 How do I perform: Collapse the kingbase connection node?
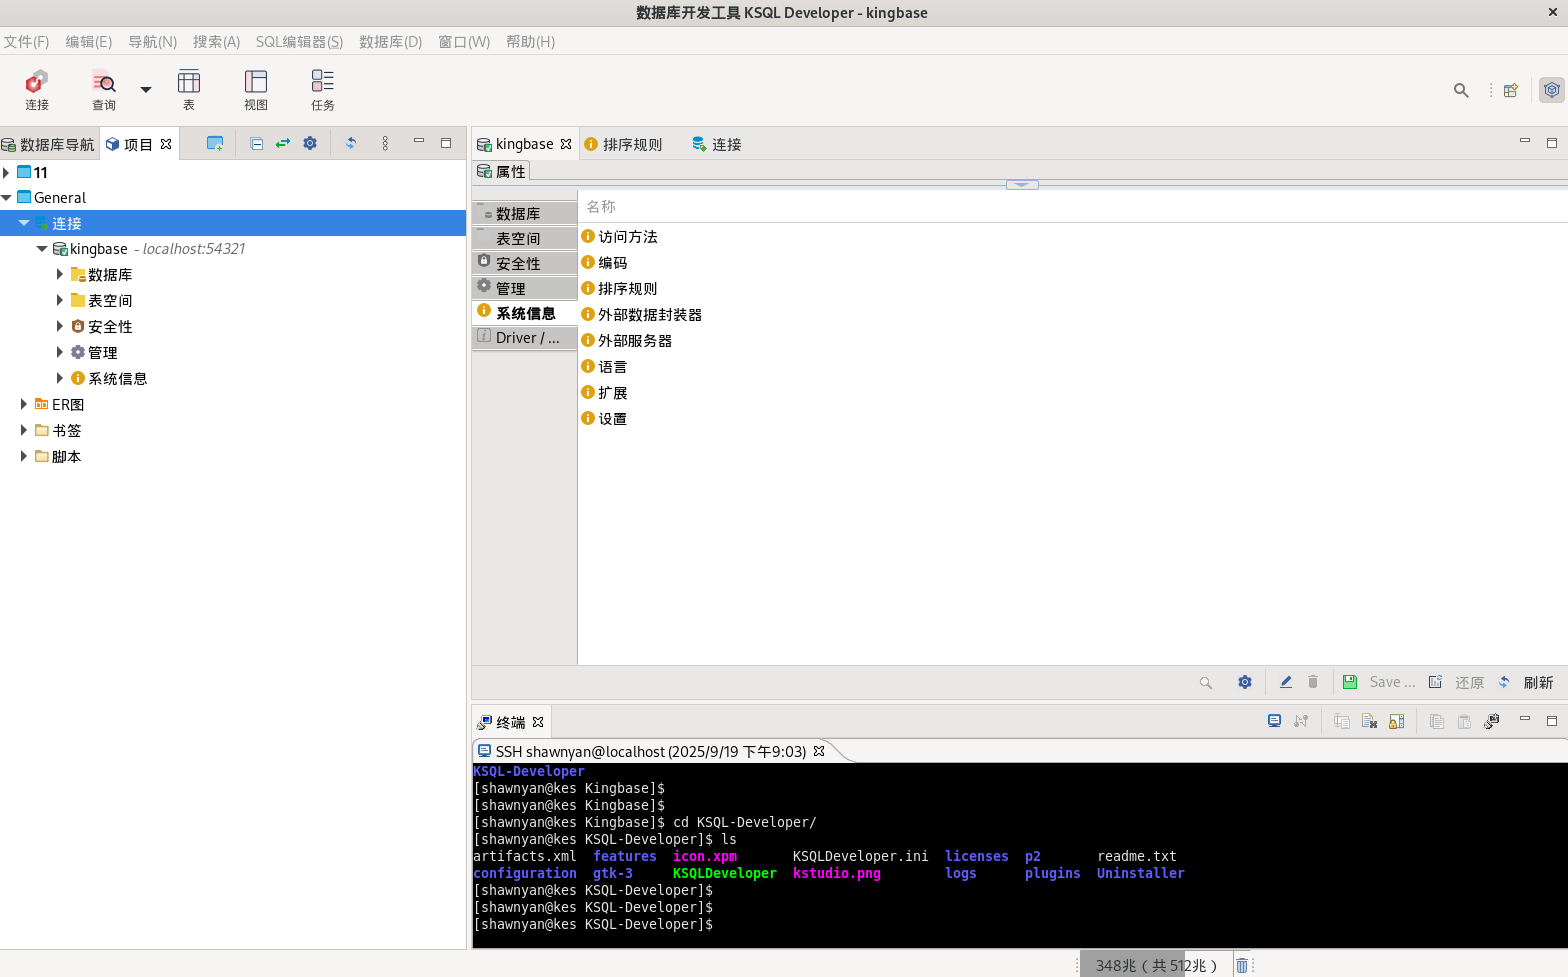(42, 249)
